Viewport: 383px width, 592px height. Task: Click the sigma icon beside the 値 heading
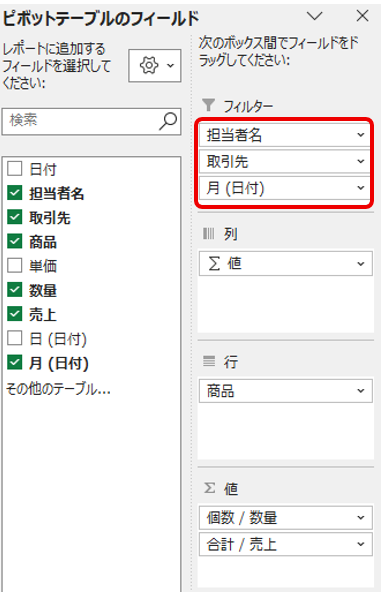click(x=210, y=488)
